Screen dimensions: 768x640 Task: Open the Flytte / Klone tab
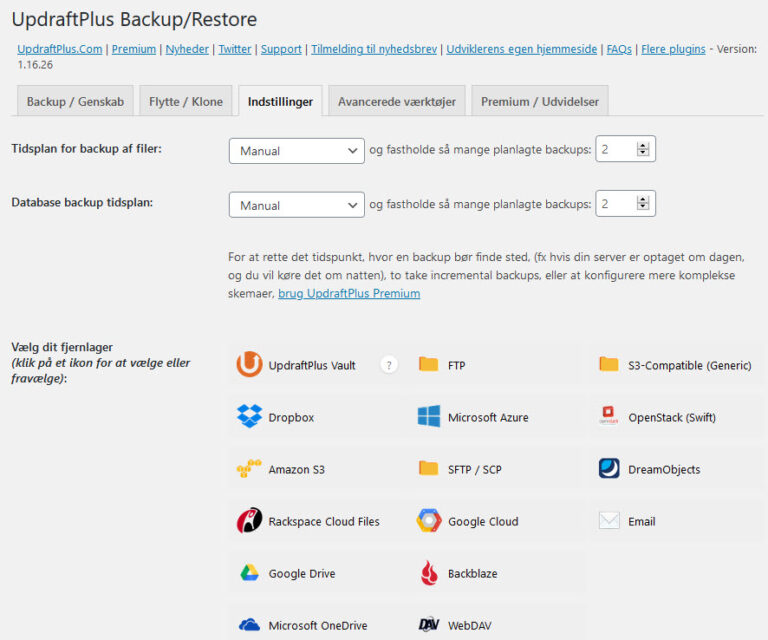[x=186, y=101]
